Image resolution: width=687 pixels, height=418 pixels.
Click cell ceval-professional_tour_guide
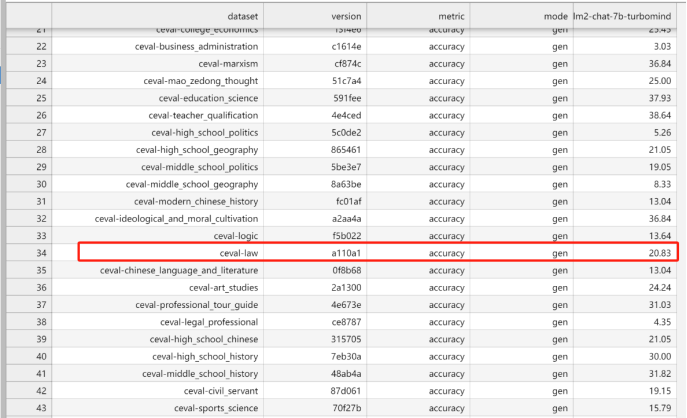[157, 305]
